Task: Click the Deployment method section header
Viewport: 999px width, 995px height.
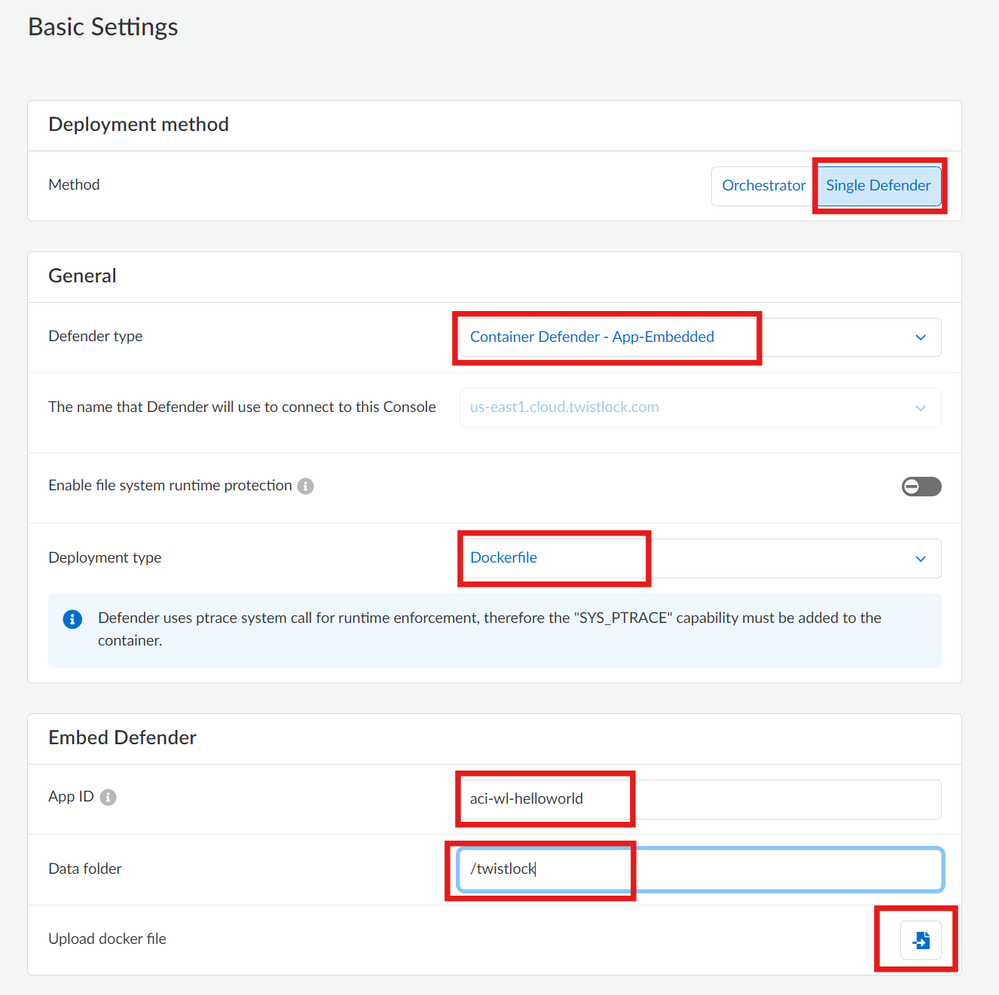Action: pos(139,125)
